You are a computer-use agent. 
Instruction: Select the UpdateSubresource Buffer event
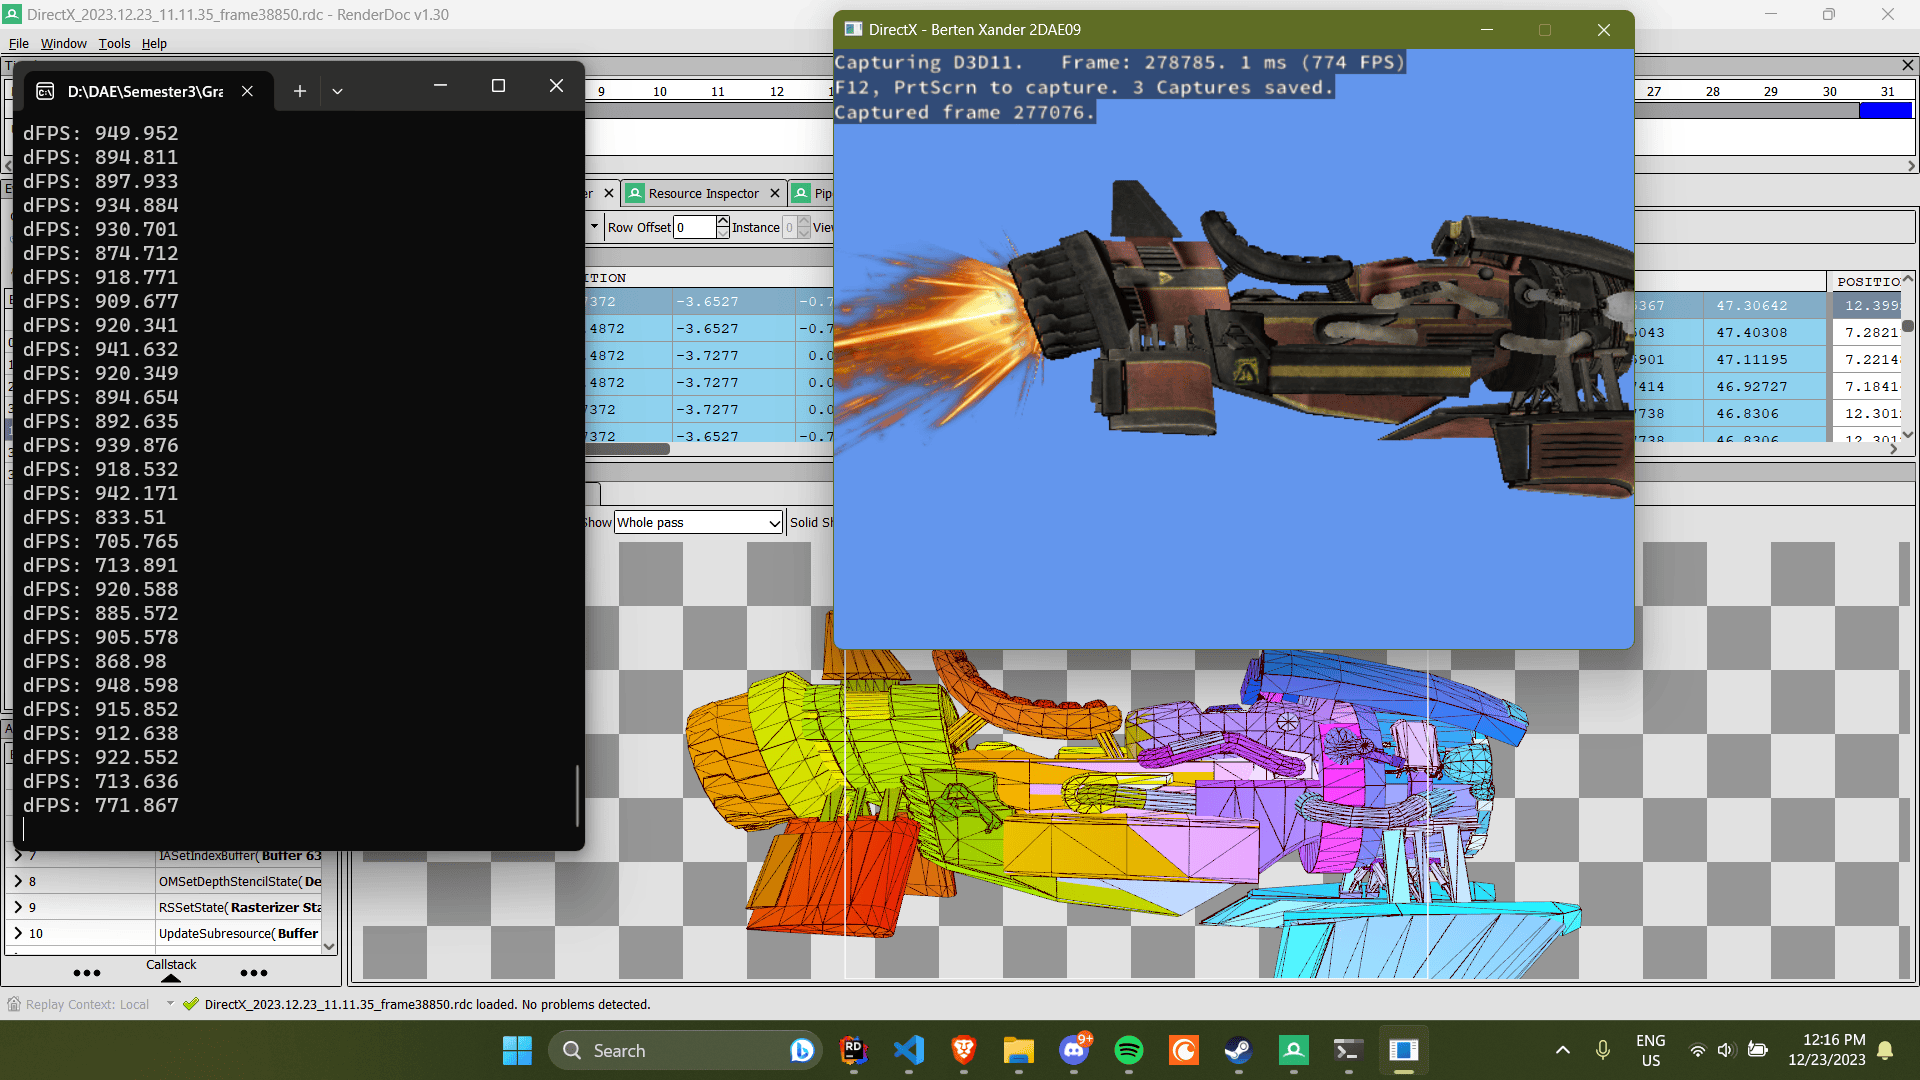(239, 933)
